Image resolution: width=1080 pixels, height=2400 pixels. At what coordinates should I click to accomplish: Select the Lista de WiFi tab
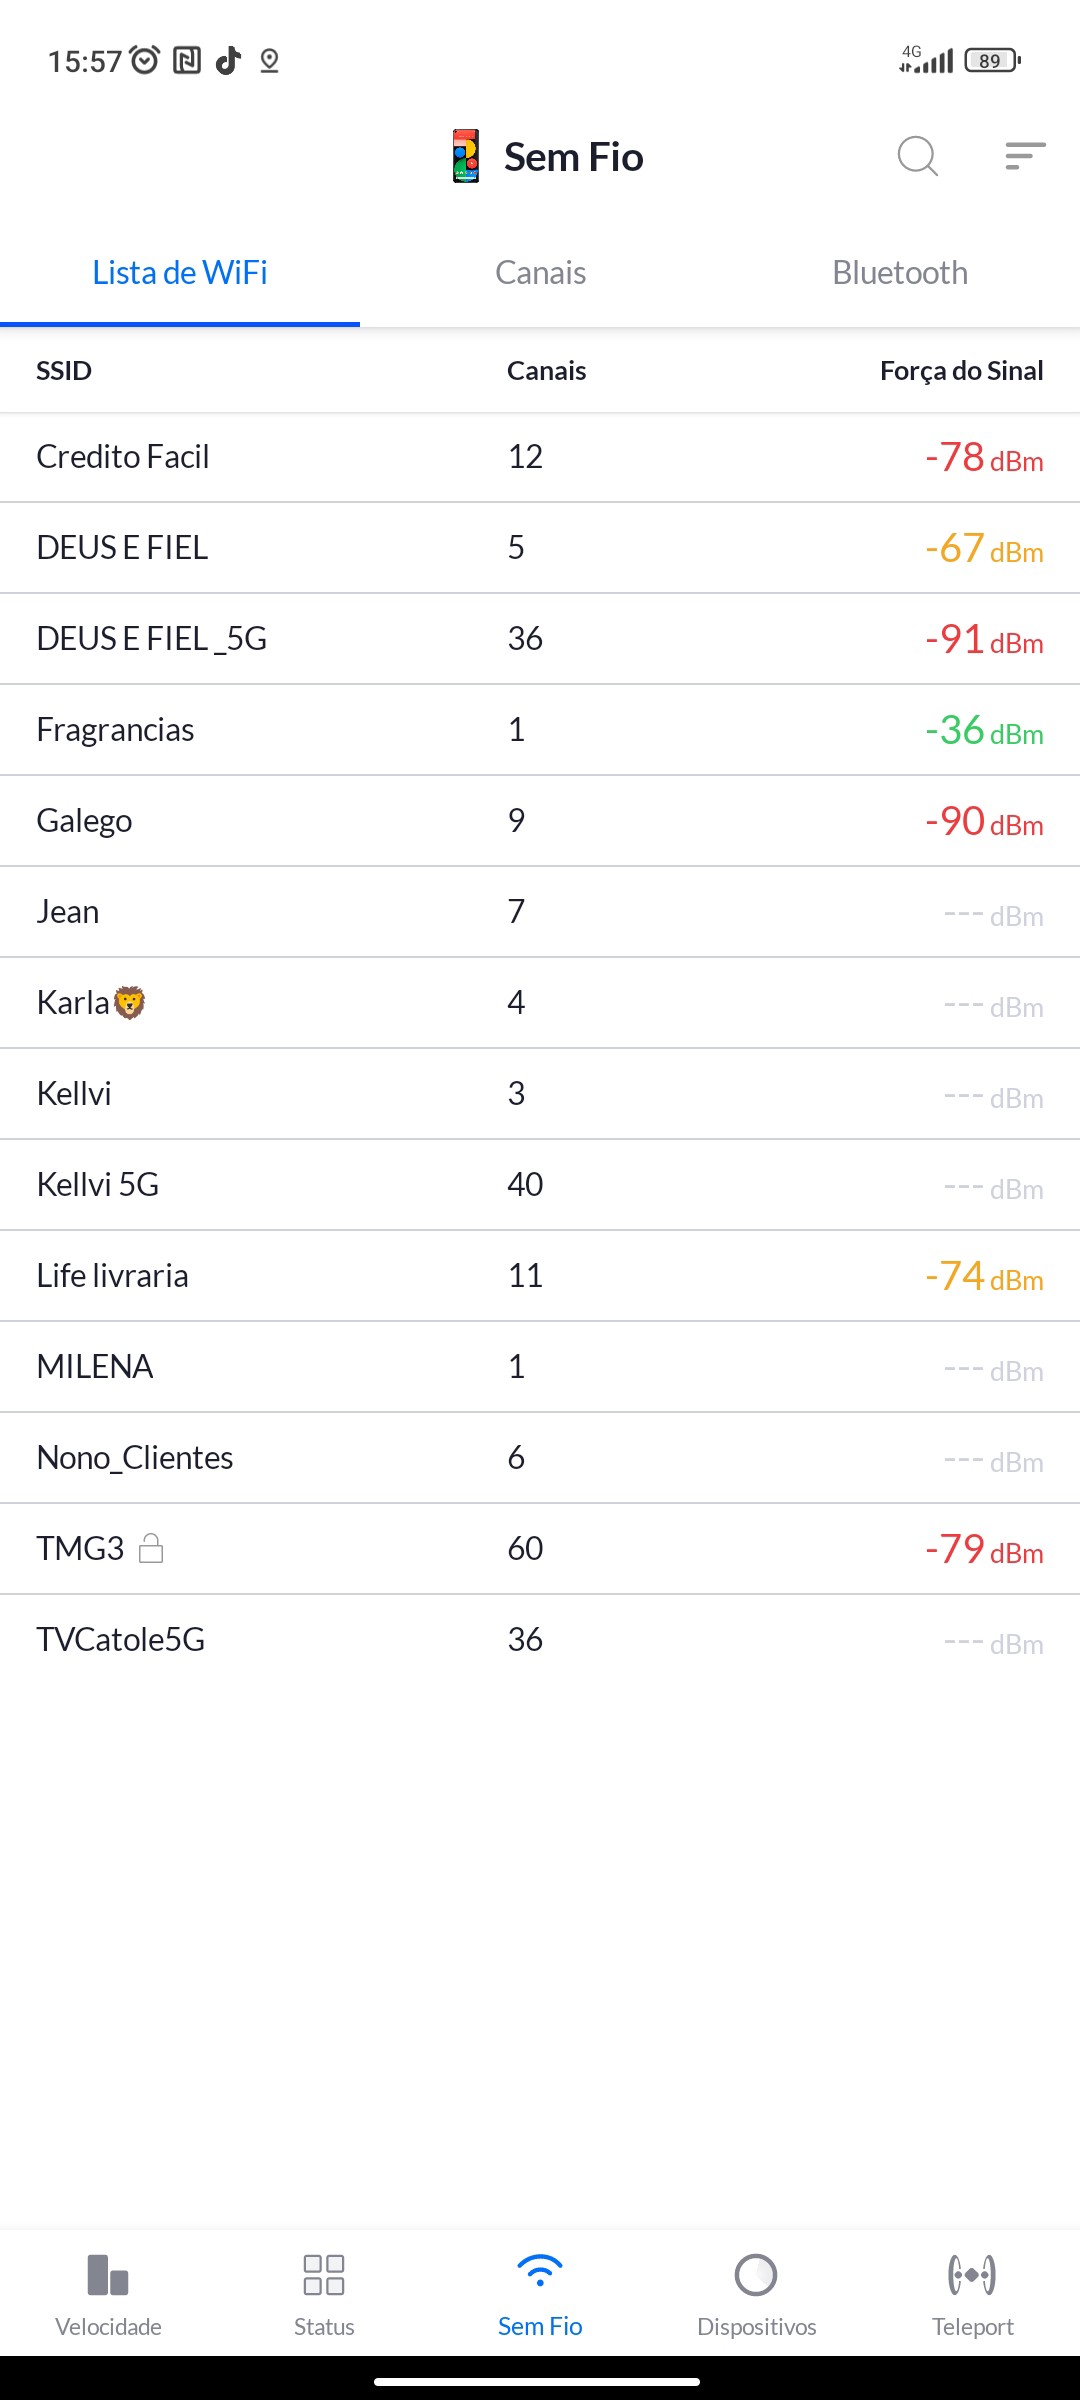click(180, 273)
